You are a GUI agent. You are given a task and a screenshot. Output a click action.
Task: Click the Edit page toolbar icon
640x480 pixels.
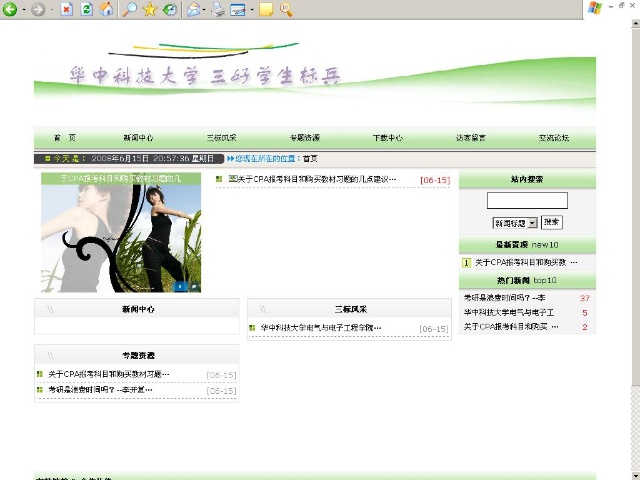238,9
